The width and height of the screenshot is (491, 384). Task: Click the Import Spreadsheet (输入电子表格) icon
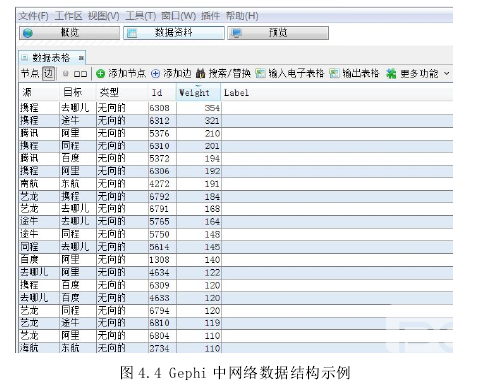click(260, 73)
